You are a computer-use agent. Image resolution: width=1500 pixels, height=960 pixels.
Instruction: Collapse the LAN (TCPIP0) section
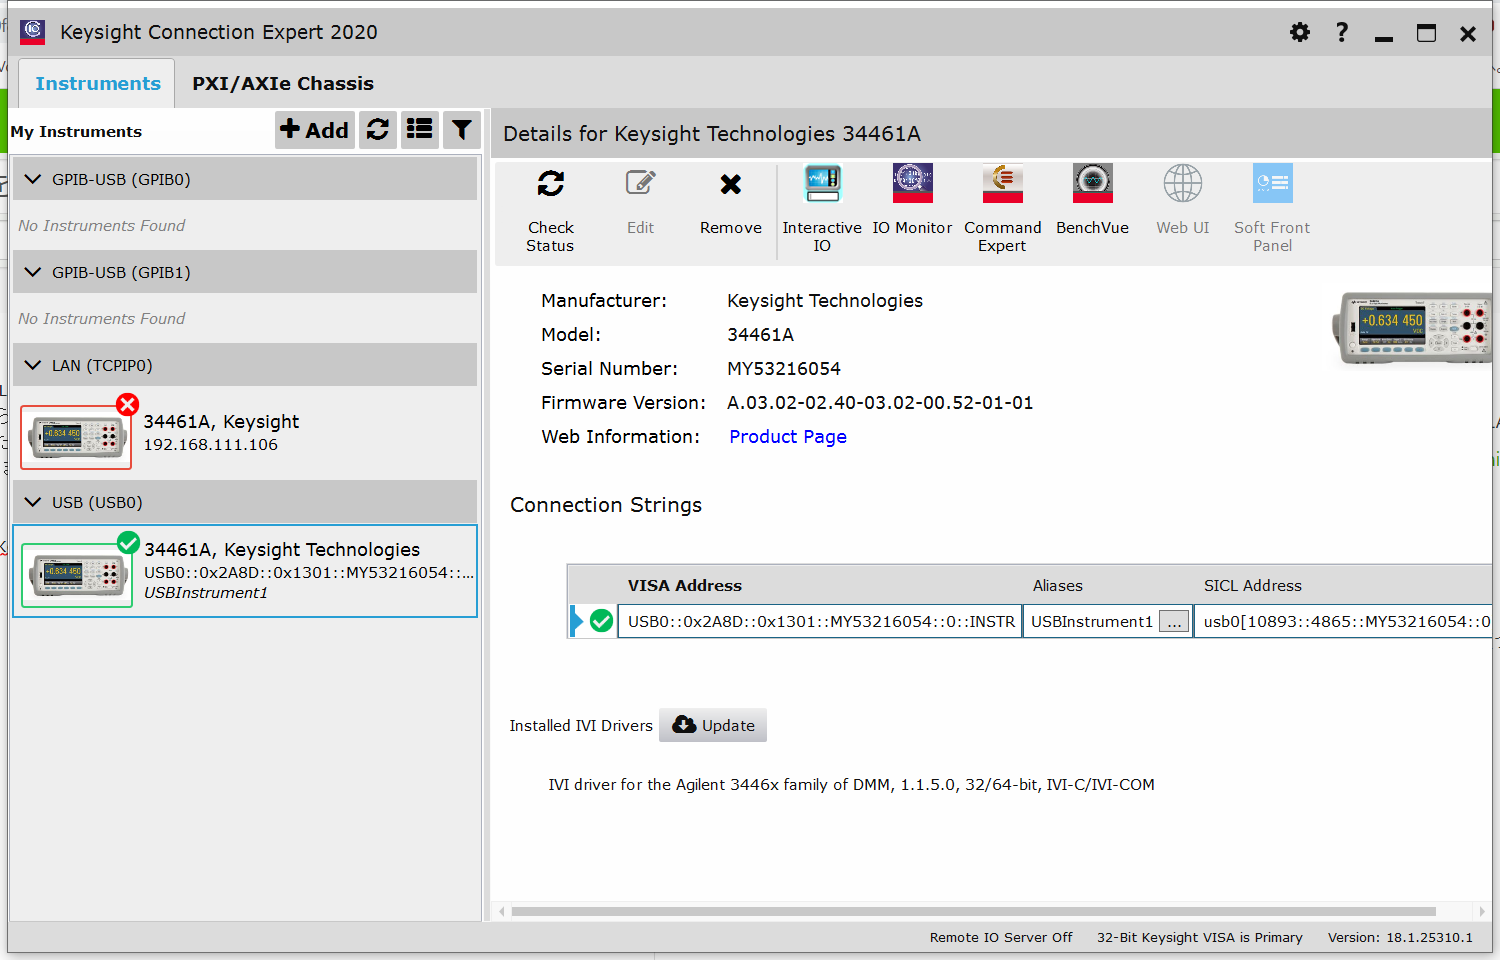point(33,365)
